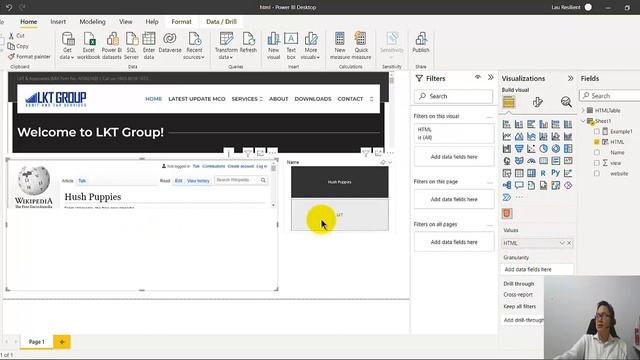This screenshot has width=640, height=360.
Task: Select the treemap visual
Action: pos(568,149)
